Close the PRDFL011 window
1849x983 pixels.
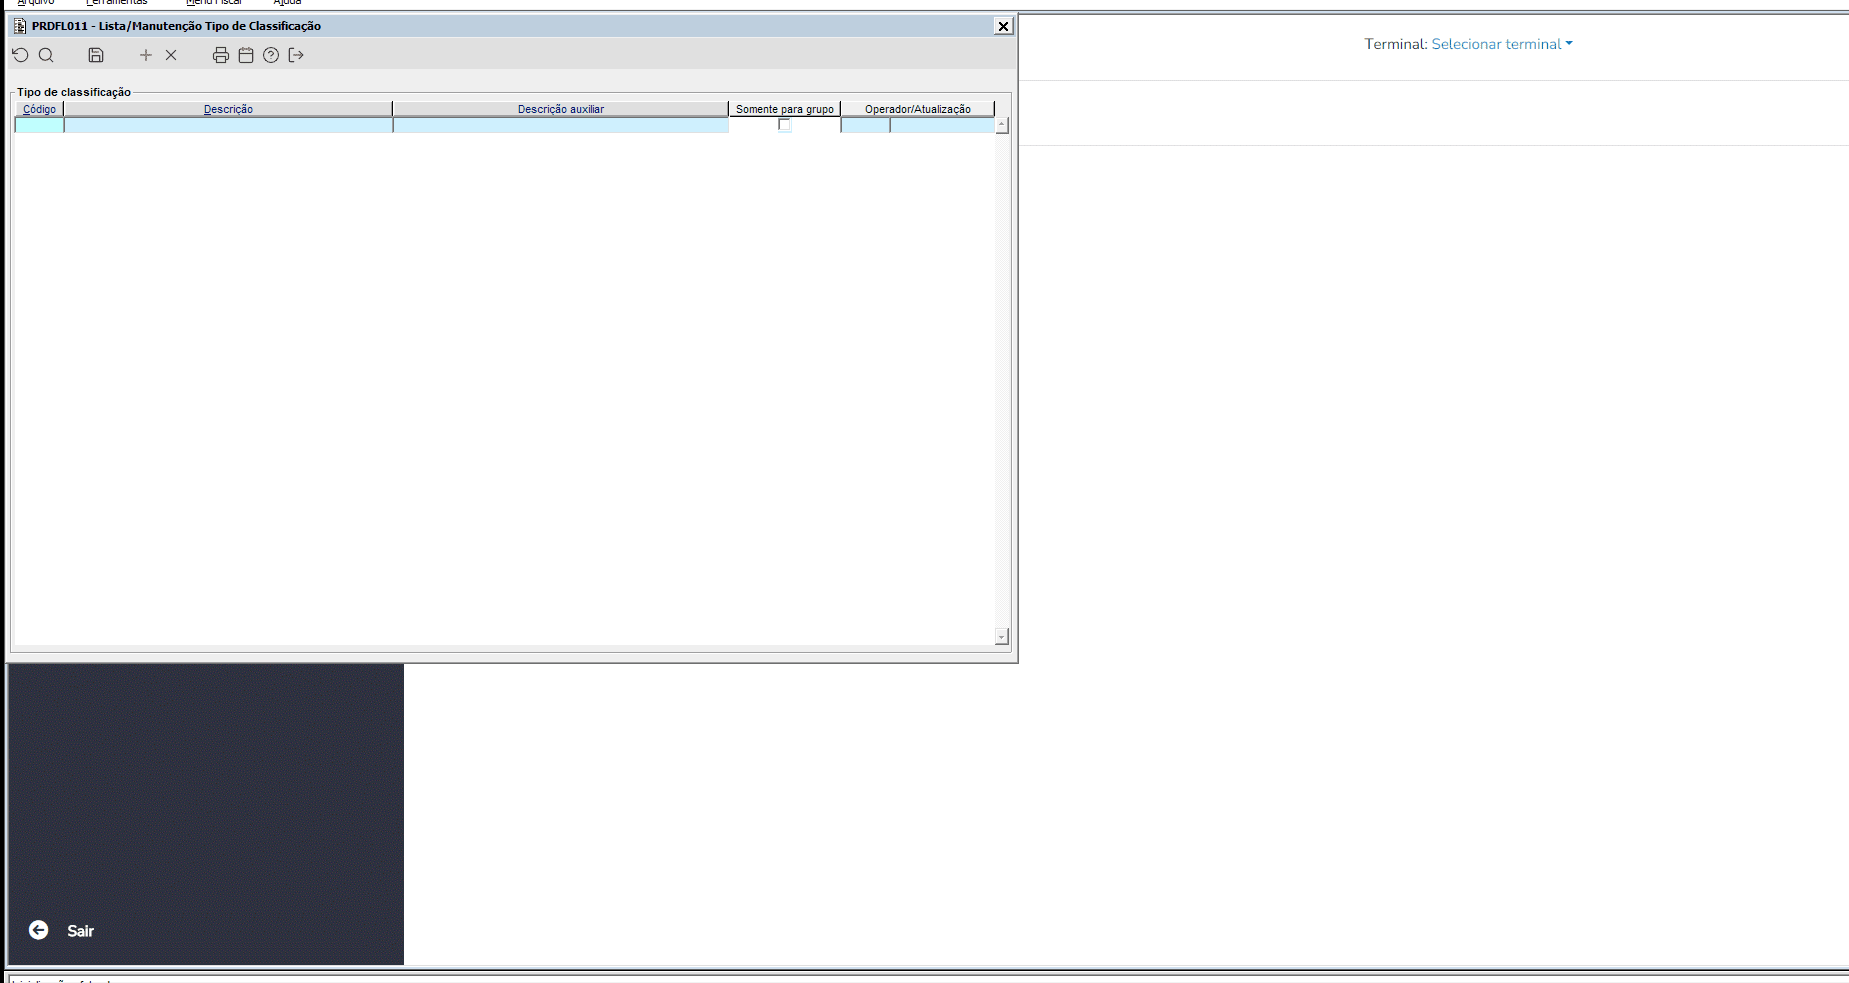1003,26
